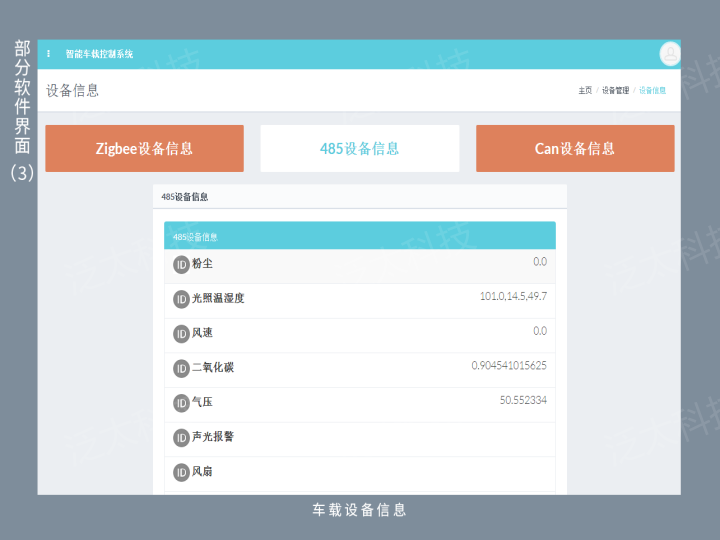Screen dimensions: 720x540
Task: Select the 485设备信息 tab
Action: [x=360, y=149]
